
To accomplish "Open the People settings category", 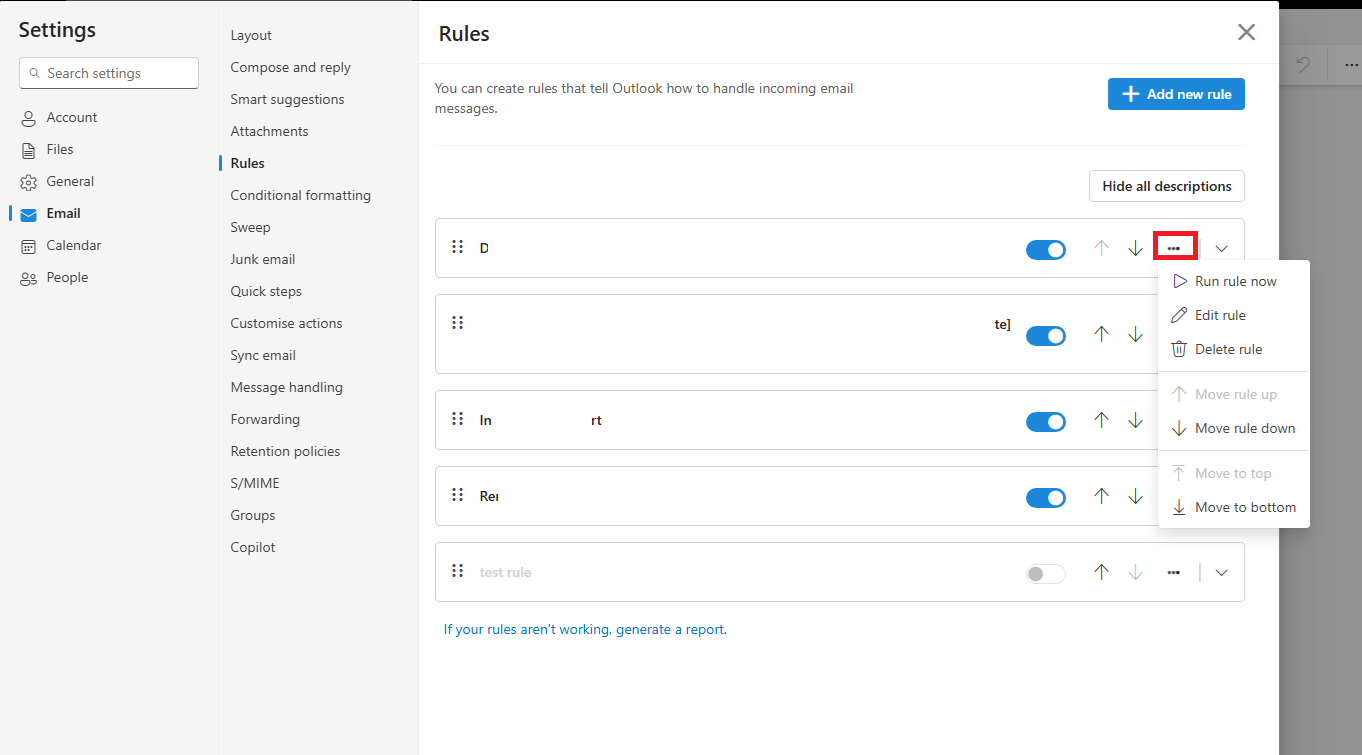I will coord(54,277).
